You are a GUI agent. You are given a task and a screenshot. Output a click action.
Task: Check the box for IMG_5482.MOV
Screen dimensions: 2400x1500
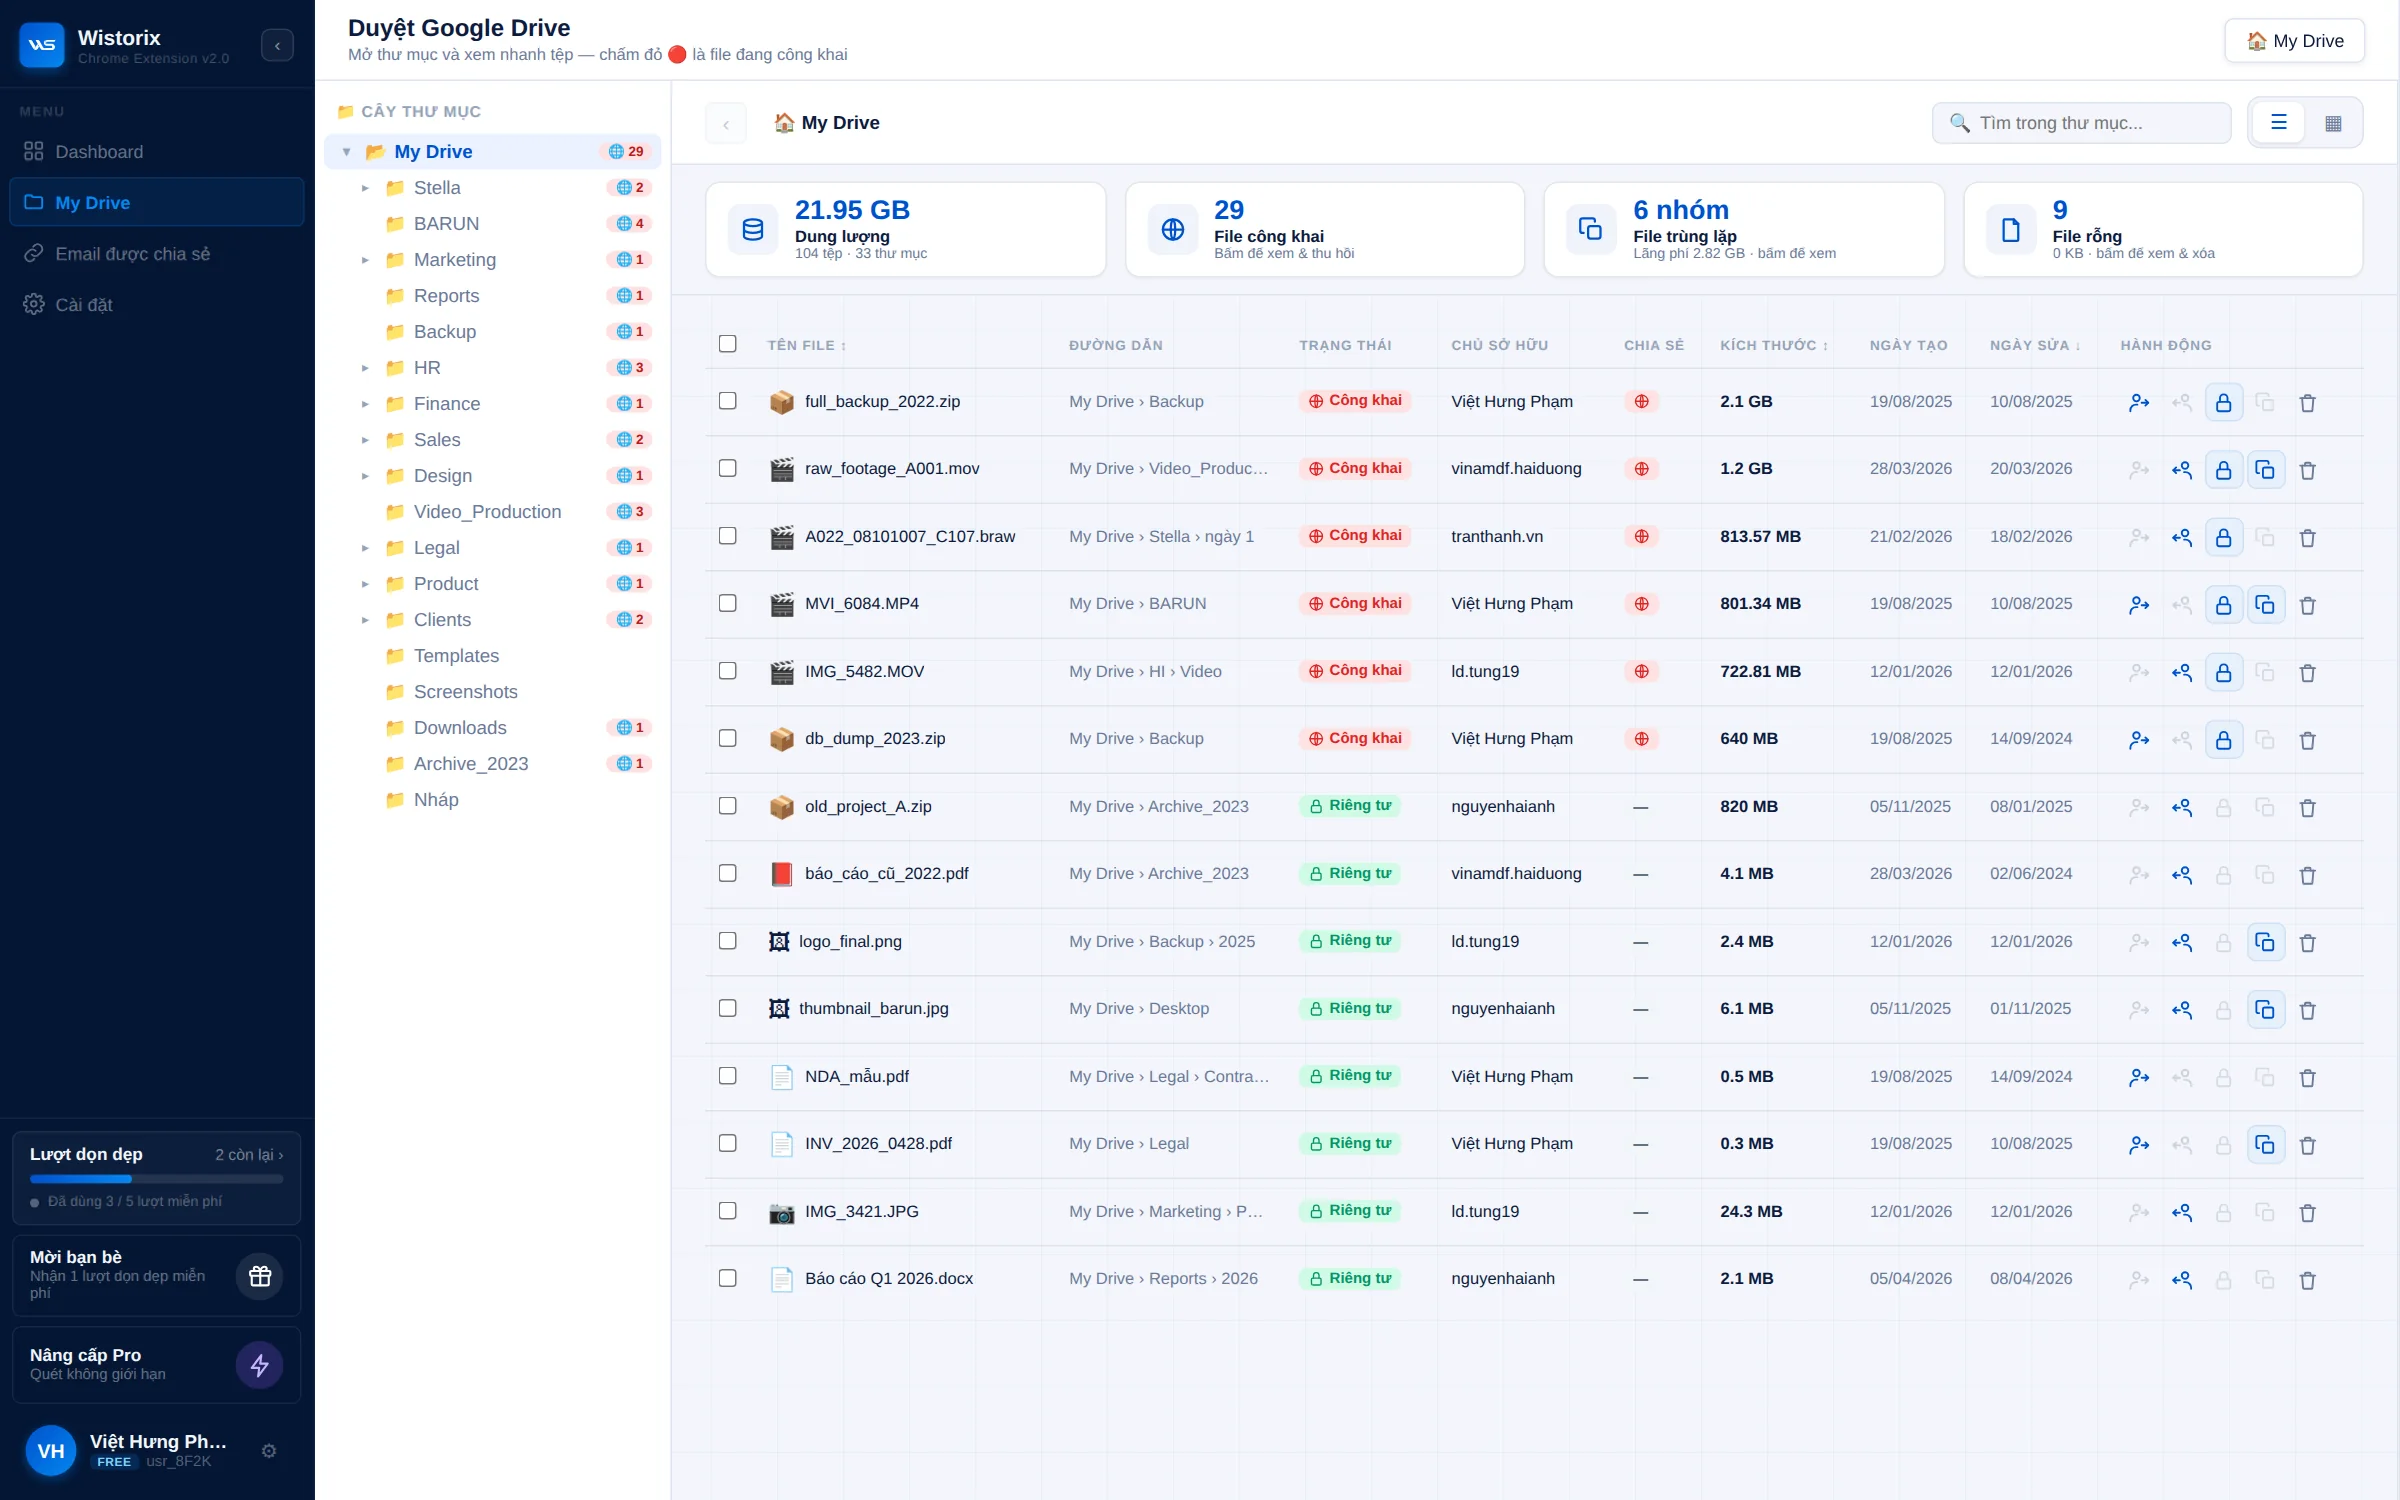tap(727, 671)
